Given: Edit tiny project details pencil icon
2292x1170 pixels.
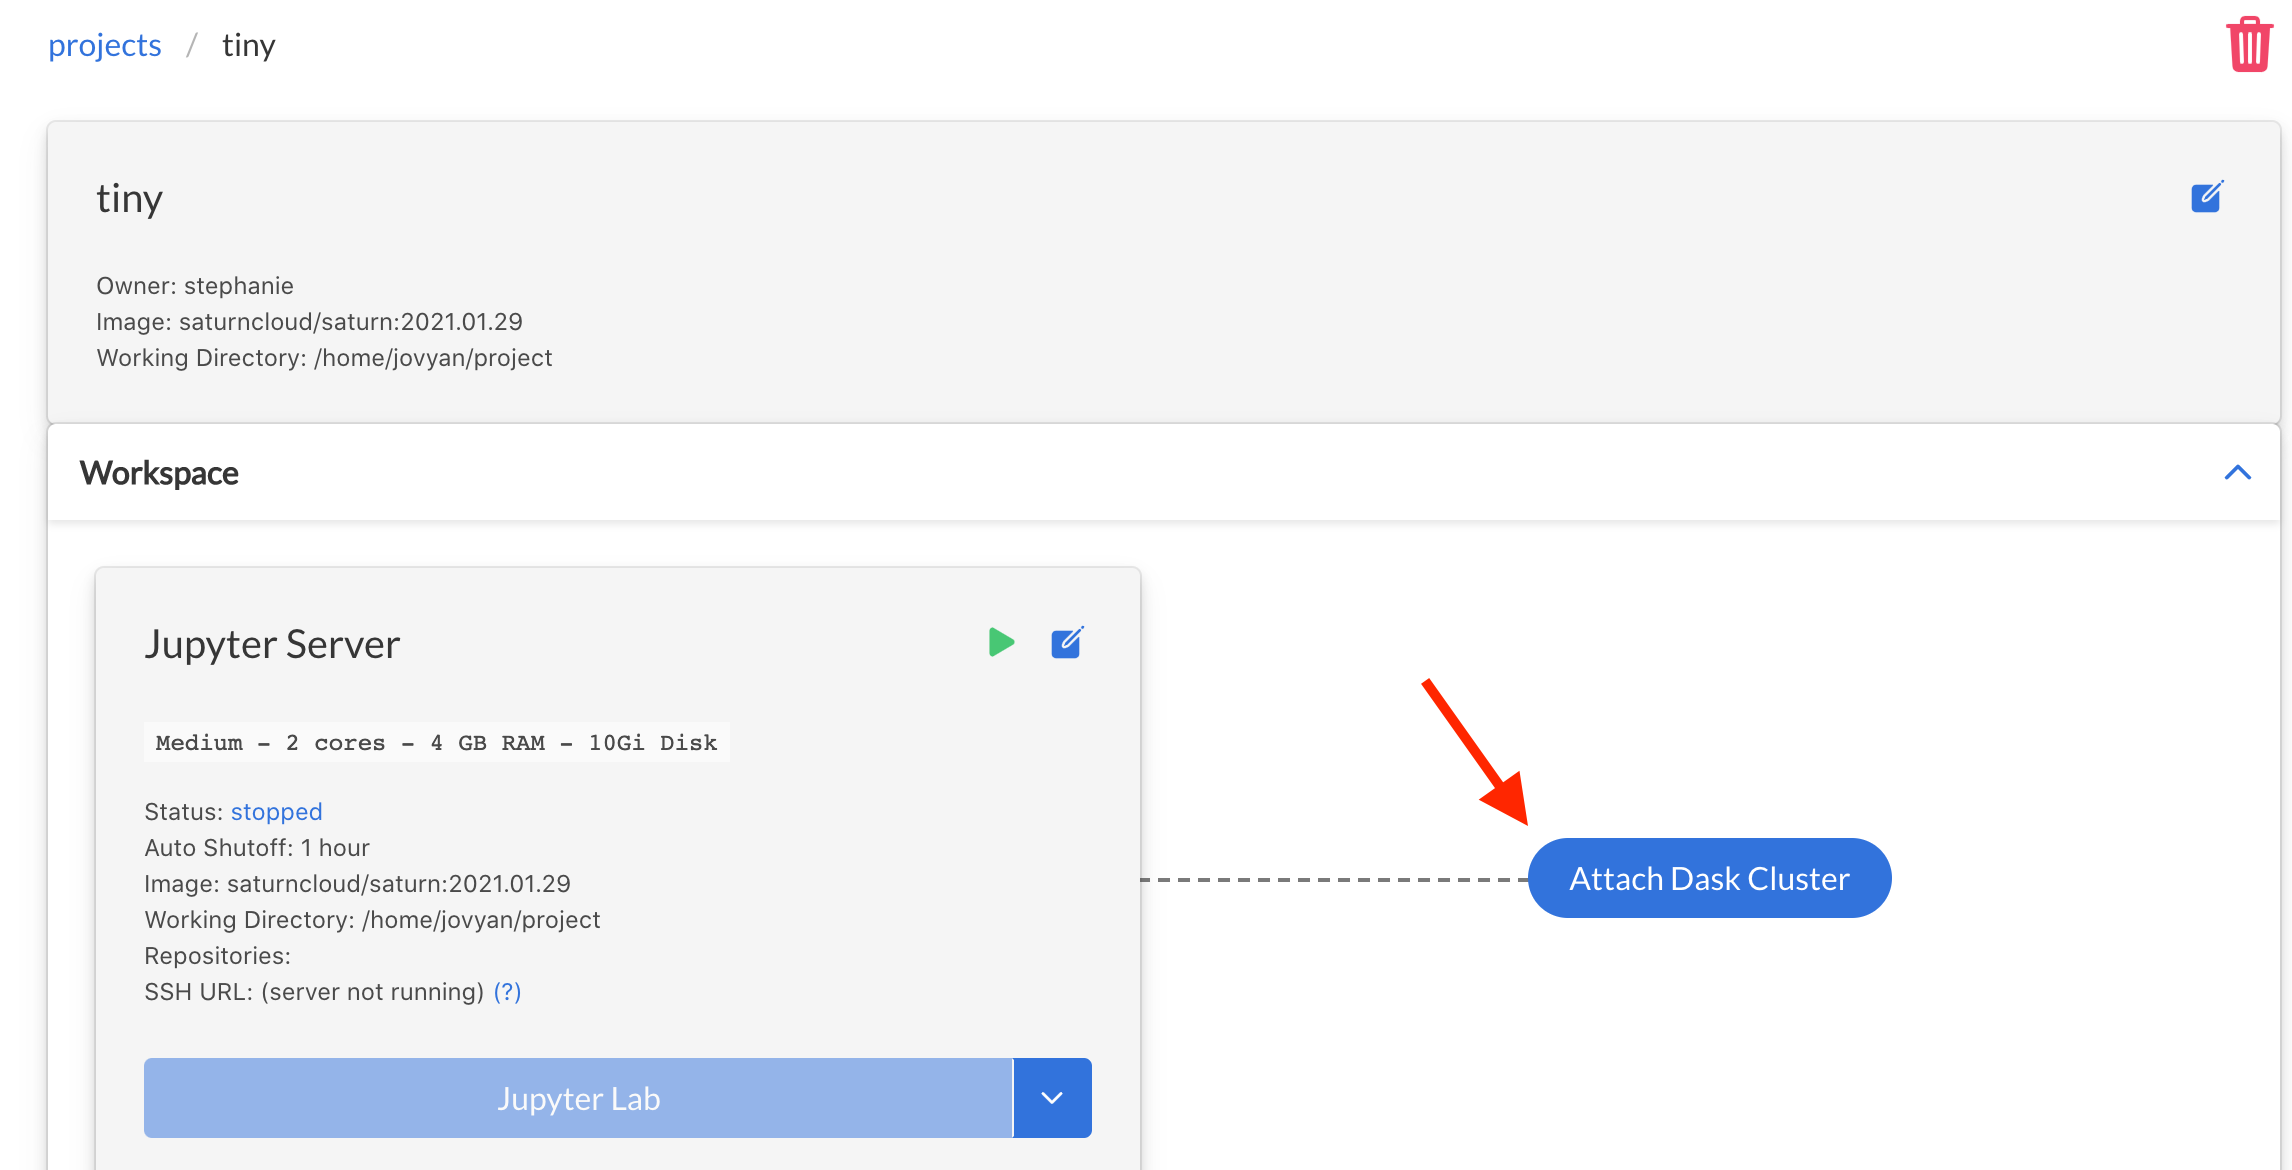Looking at the screenshot, I should [2206, 197].
